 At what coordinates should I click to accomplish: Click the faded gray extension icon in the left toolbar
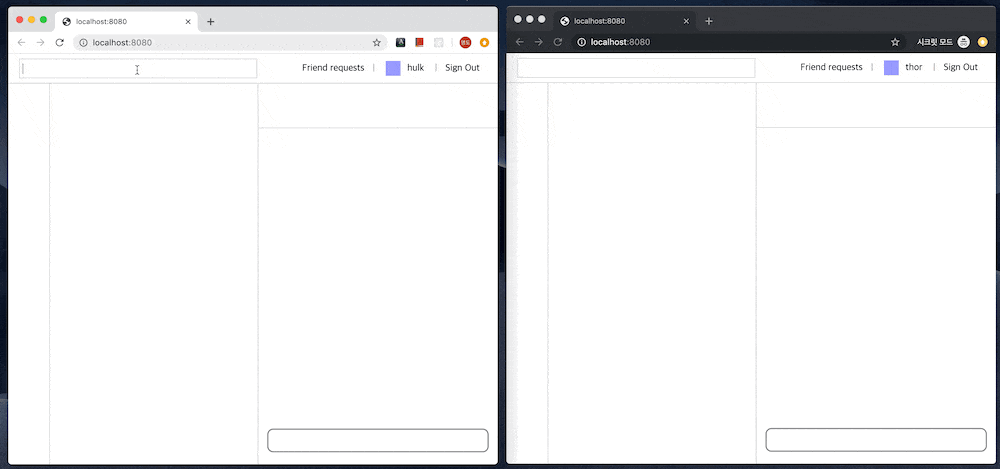pyautogui.click(x=438, y=43)
